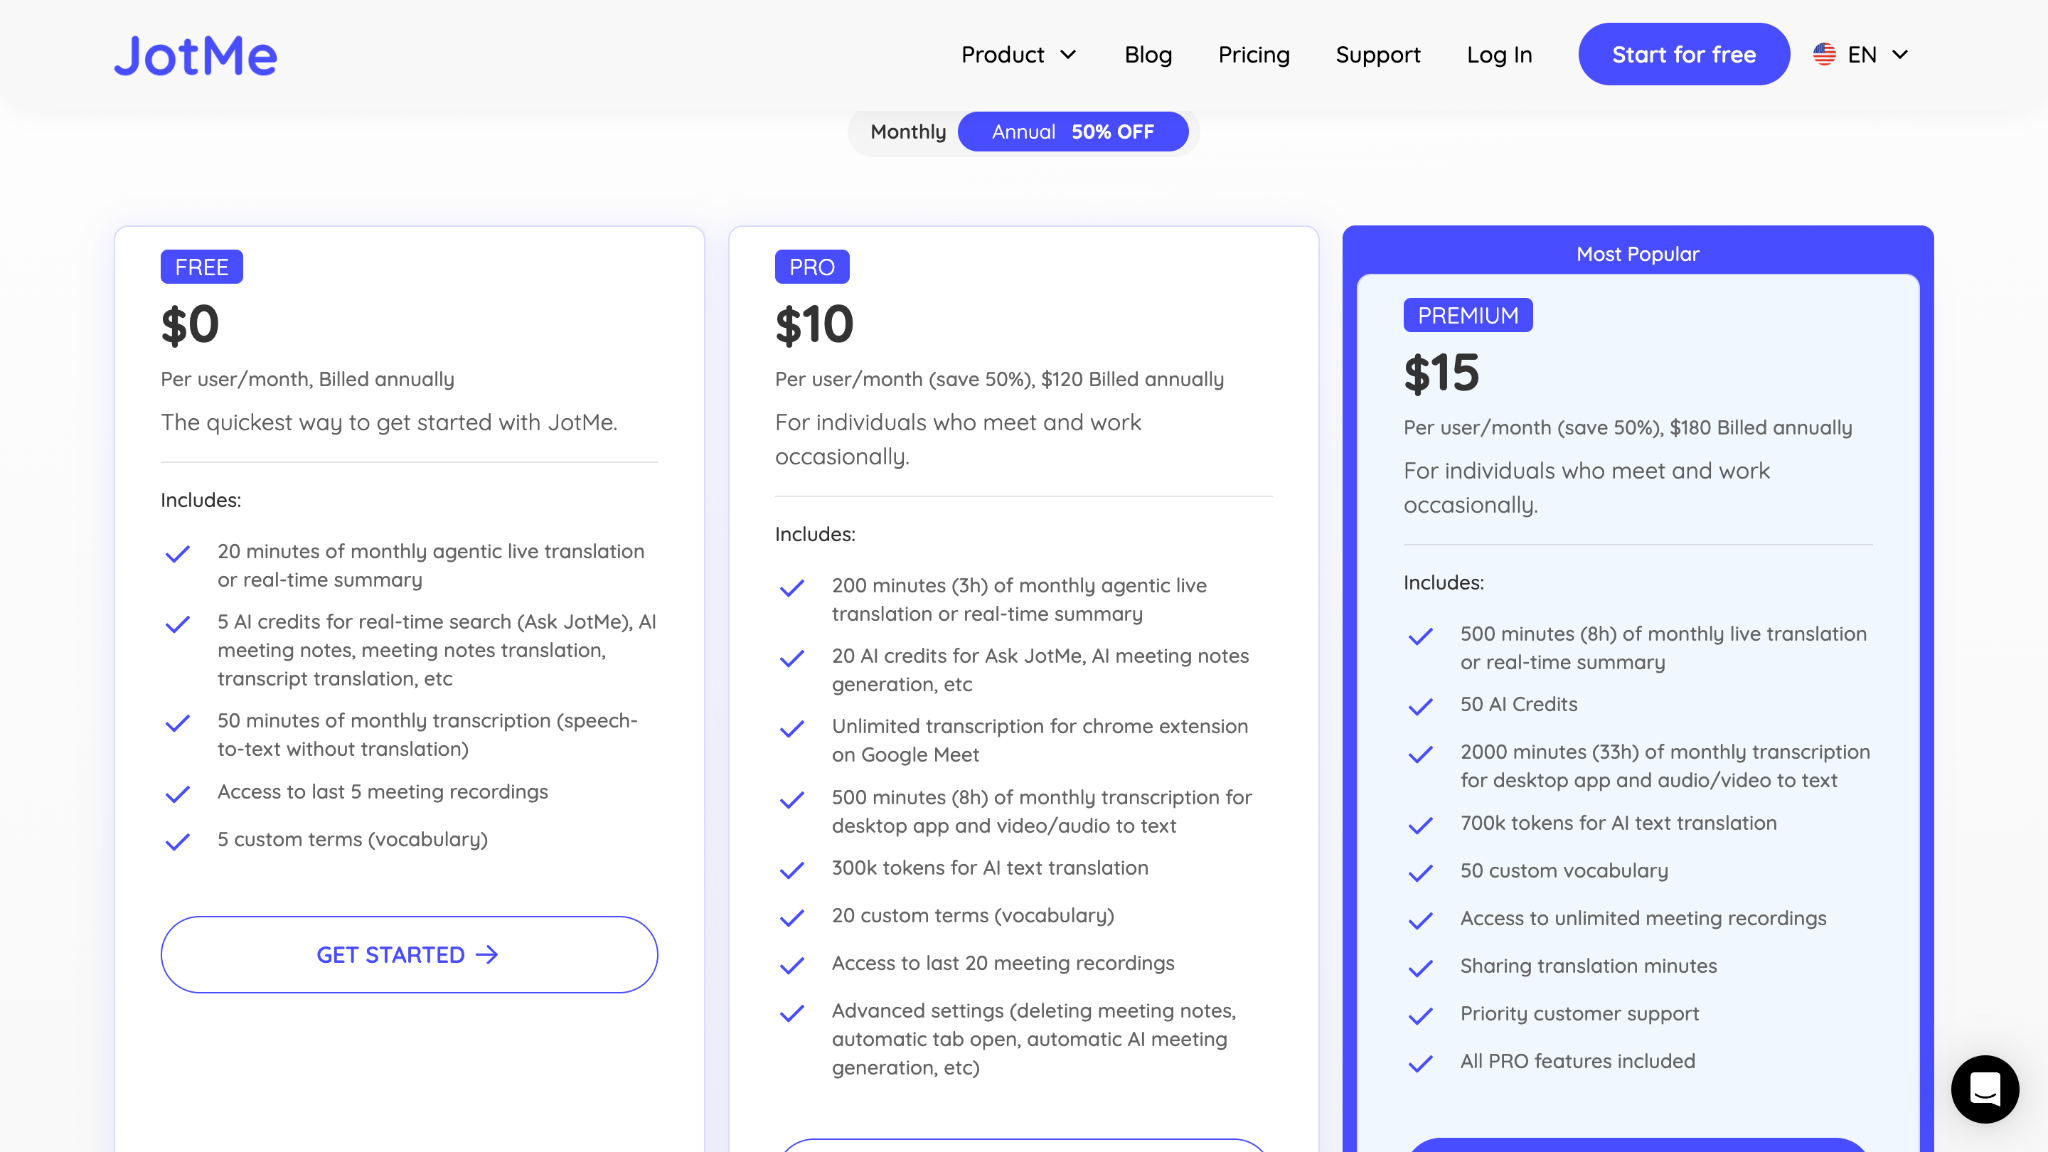Viewport: 2048px width, 1152px height.
Task: Click '700k tokens for AI text translation'
Action: point(1618,823)
